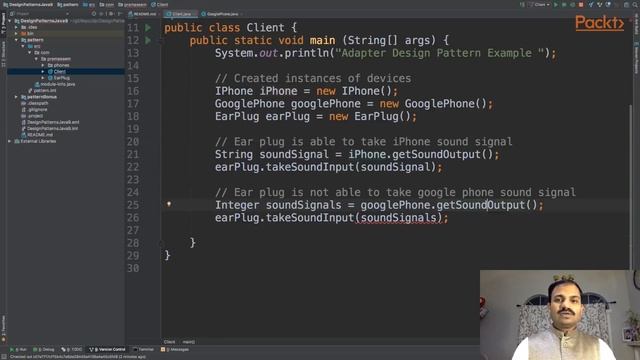This screenshot has height=360, width=640.
Task: Switch to the Client.java editor tab
Action: [180, 14]
